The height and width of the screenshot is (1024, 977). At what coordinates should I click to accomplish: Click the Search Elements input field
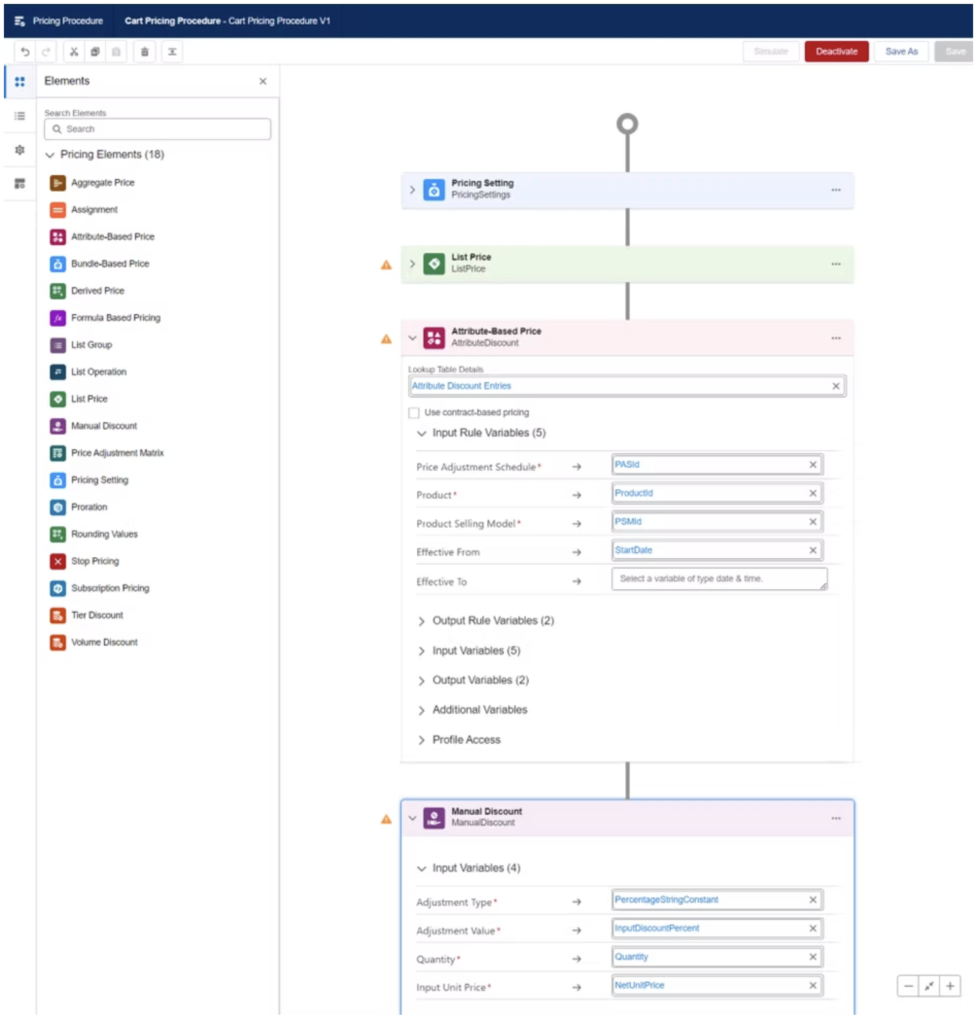157,129
